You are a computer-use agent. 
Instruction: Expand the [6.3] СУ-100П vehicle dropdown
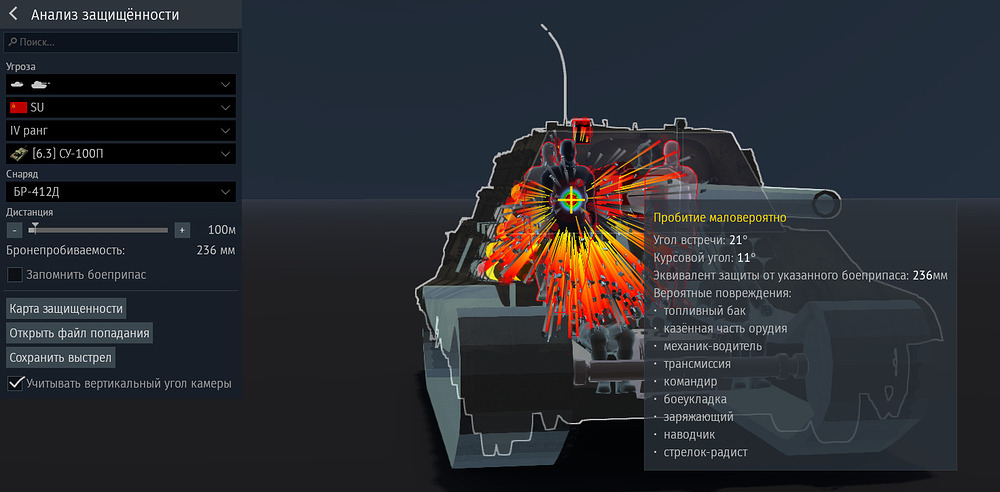(x=226, y=153)
